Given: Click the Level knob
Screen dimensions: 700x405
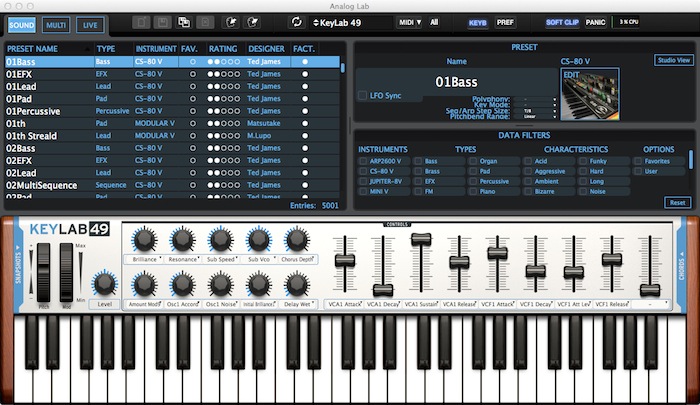Looking at the screenshot, I should point(104,284).
